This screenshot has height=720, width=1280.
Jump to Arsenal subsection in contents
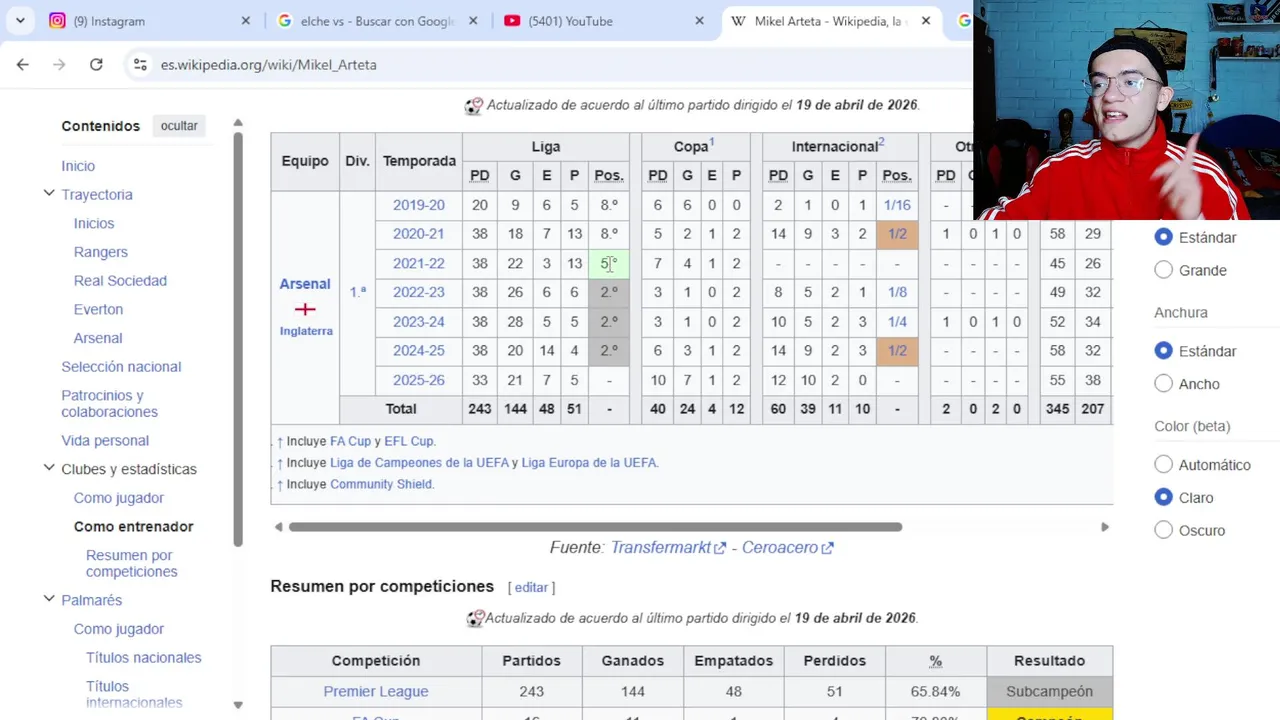click(98, 338)
